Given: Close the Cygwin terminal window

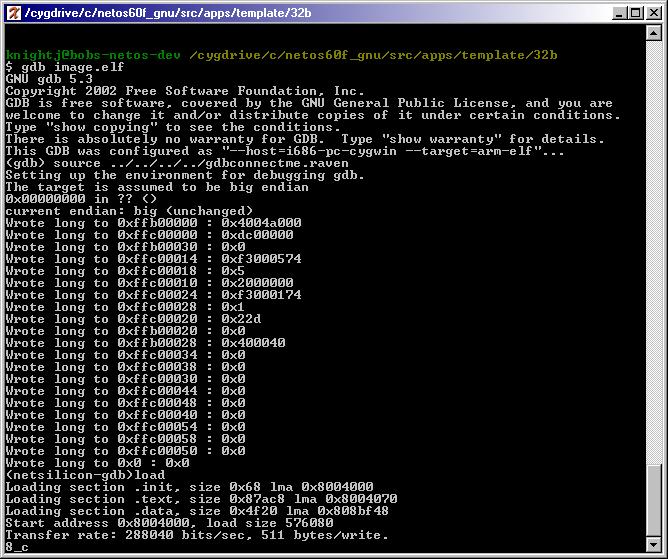Looking at the screenshot, I should pos(651,13).
